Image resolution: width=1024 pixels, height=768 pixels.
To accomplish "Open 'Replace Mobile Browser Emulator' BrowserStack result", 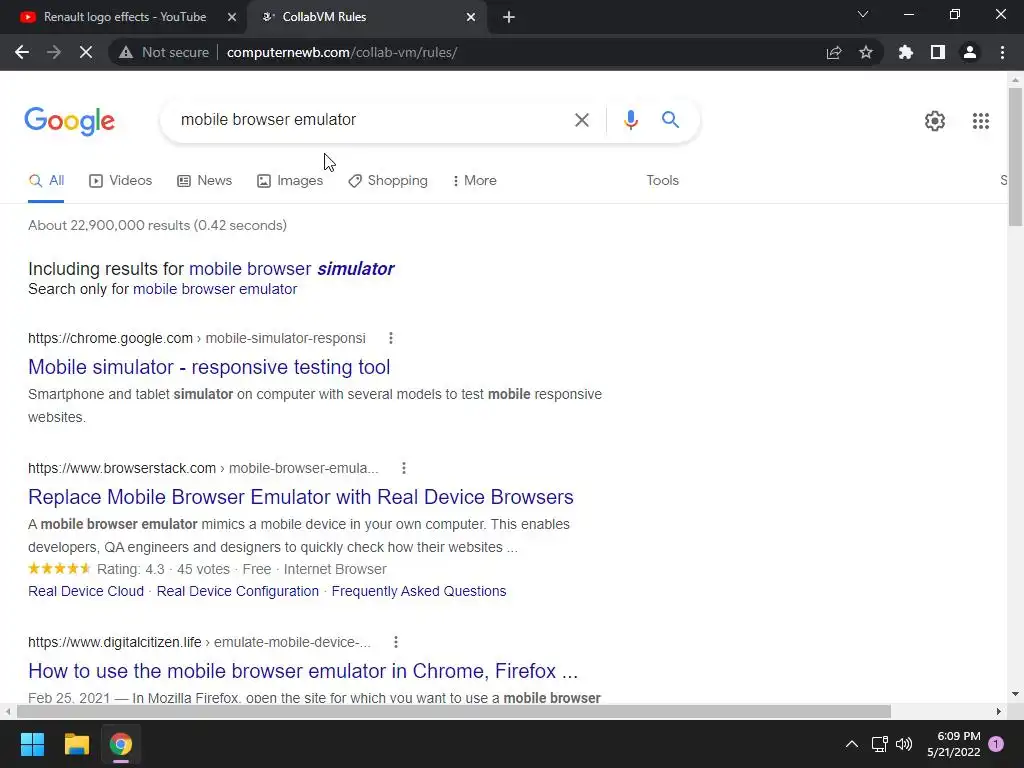I will tap(300, 497).
